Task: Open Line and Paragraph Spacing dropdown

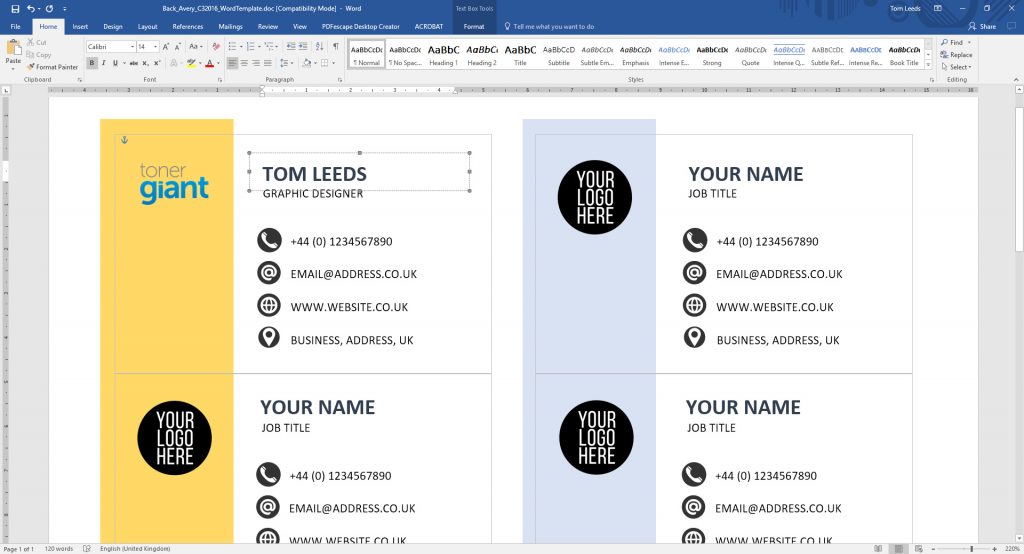Action: click(286, 63)
